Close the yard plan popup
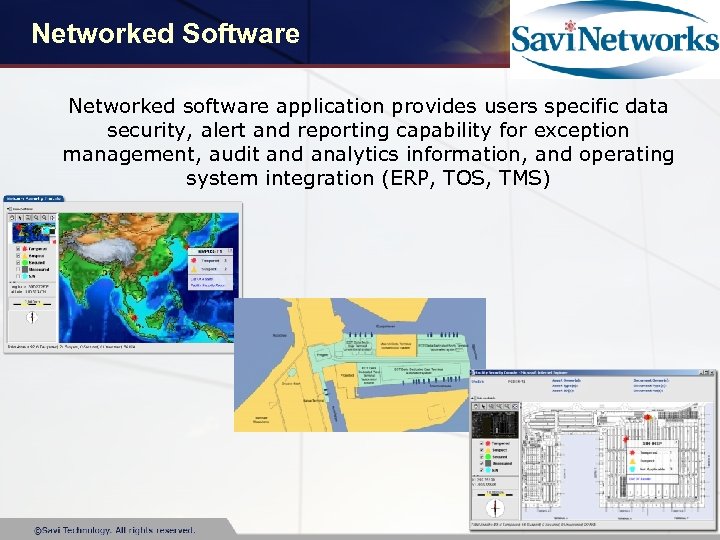This screenshot has width=720, height=540. click(x=676, y=442)
